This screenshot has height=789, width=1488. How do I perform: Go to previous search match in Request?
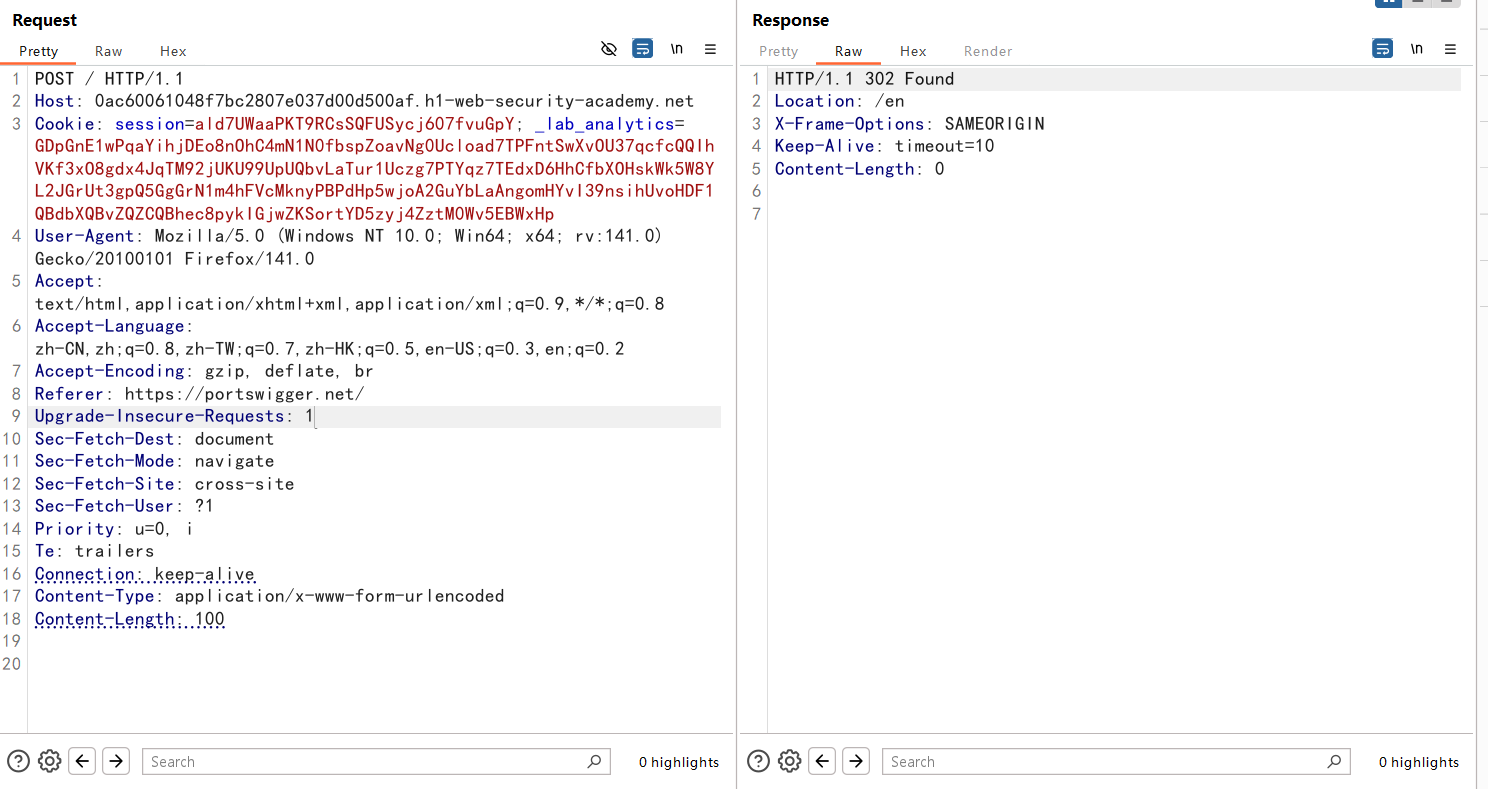83,761
